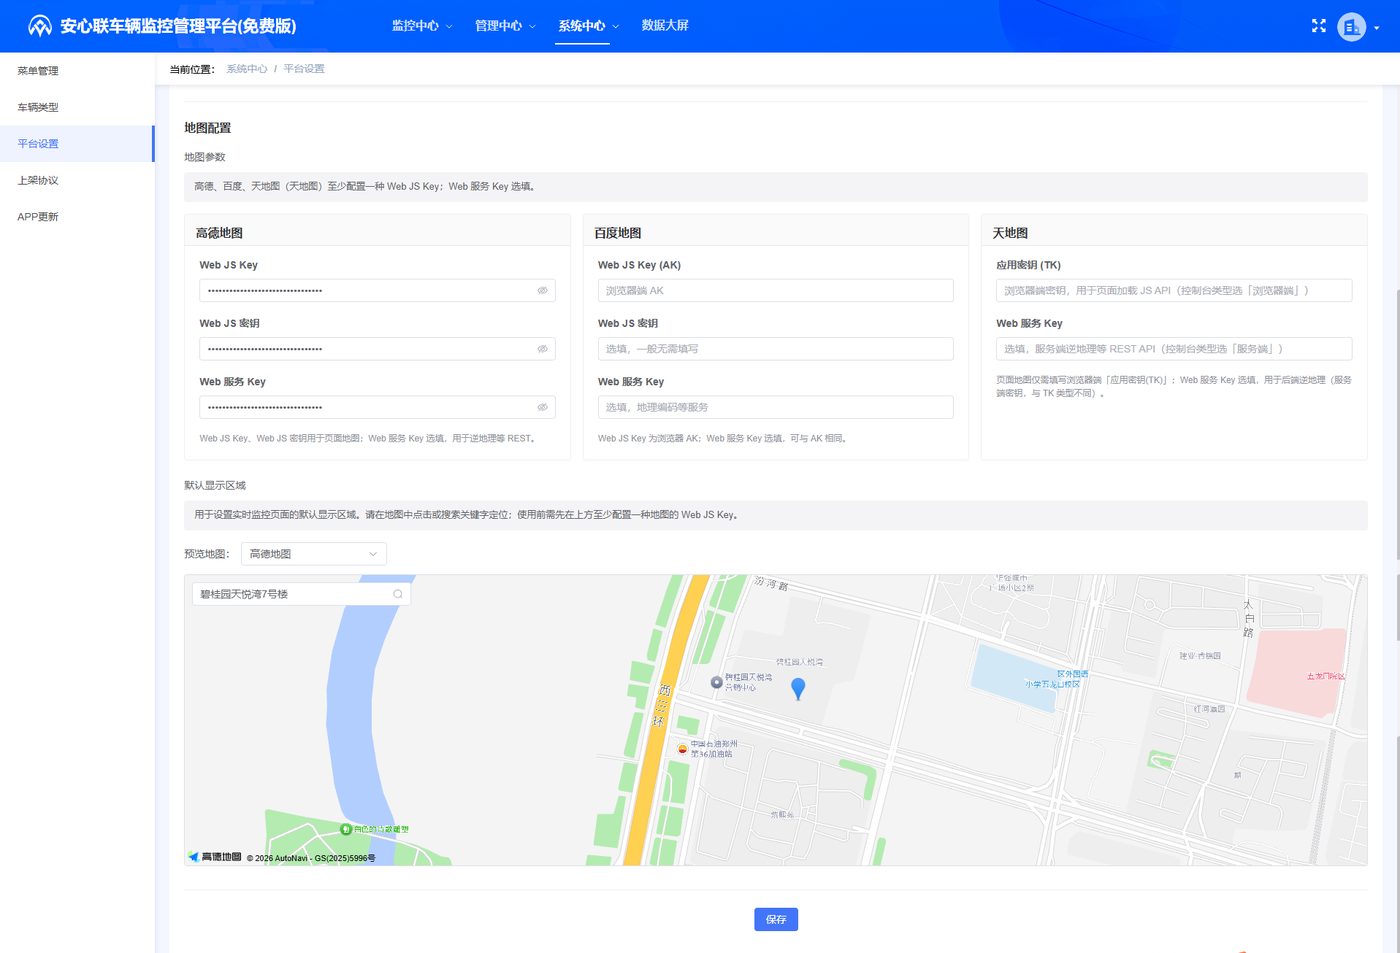Click the 平台设置 breadcrumb link

(304, 69)
